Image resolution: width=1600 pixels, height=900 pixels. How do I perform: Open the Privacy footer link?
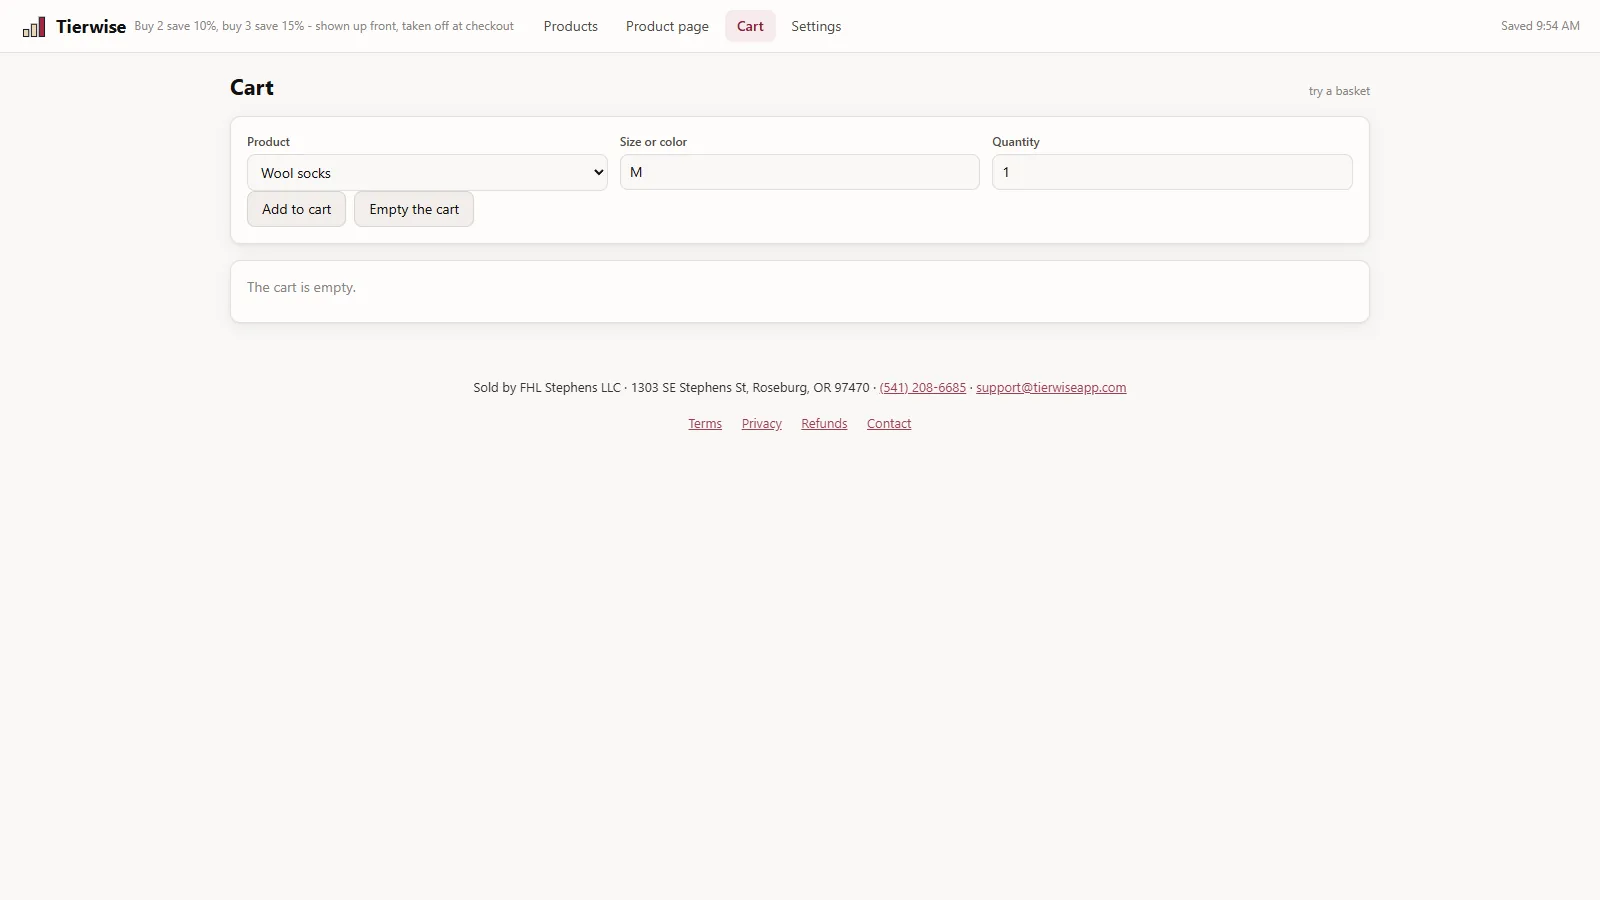click(x=762, y=424)
